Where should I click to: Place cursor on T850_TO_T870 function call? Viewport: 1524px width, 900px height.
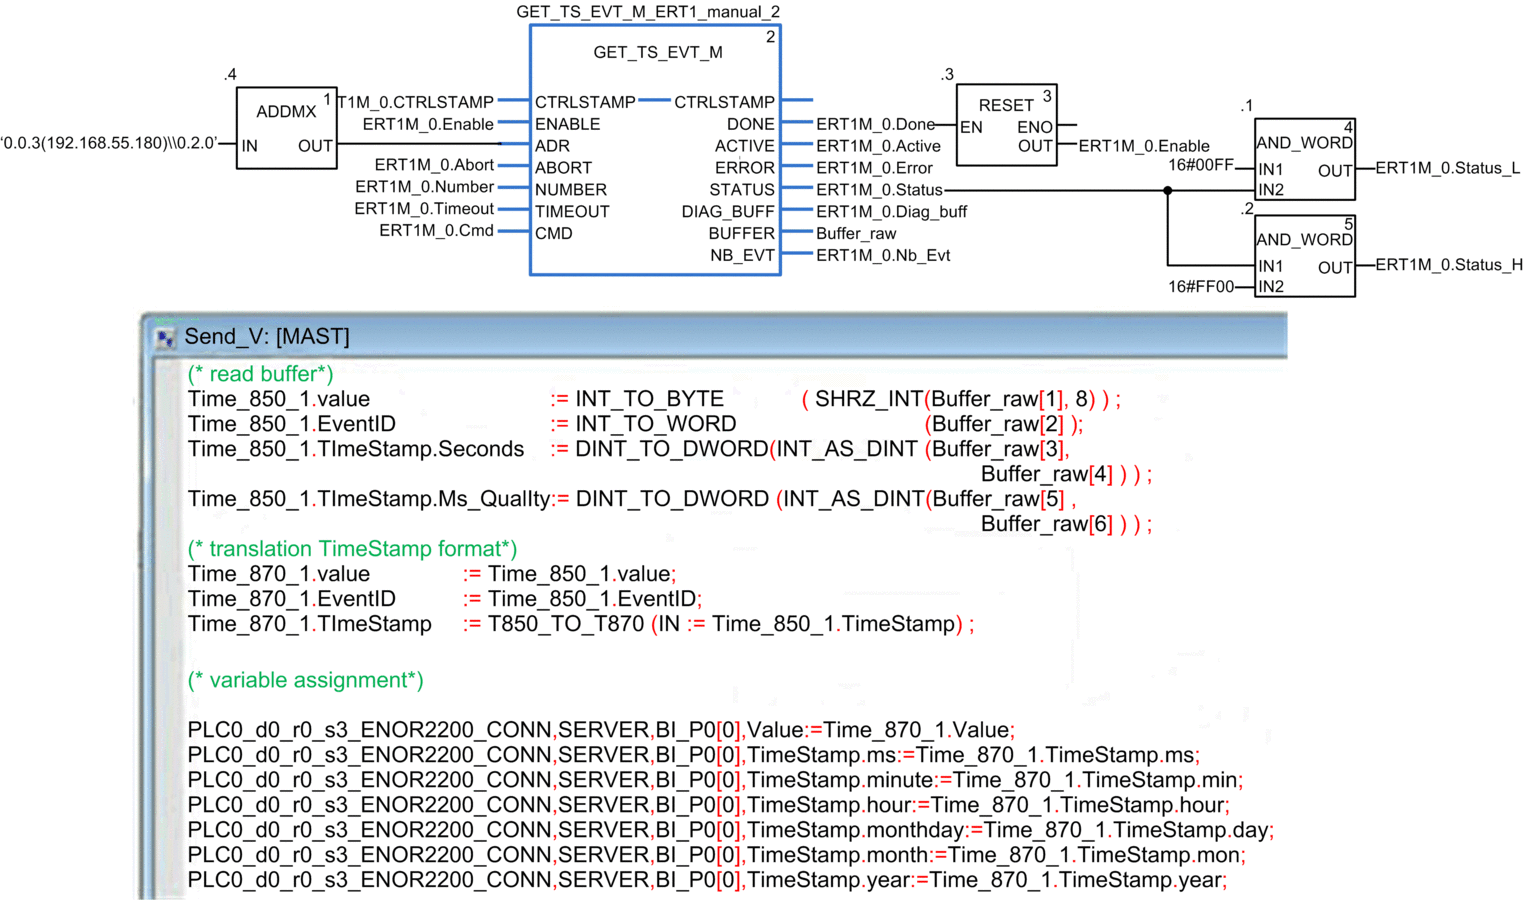coord(566,624)
